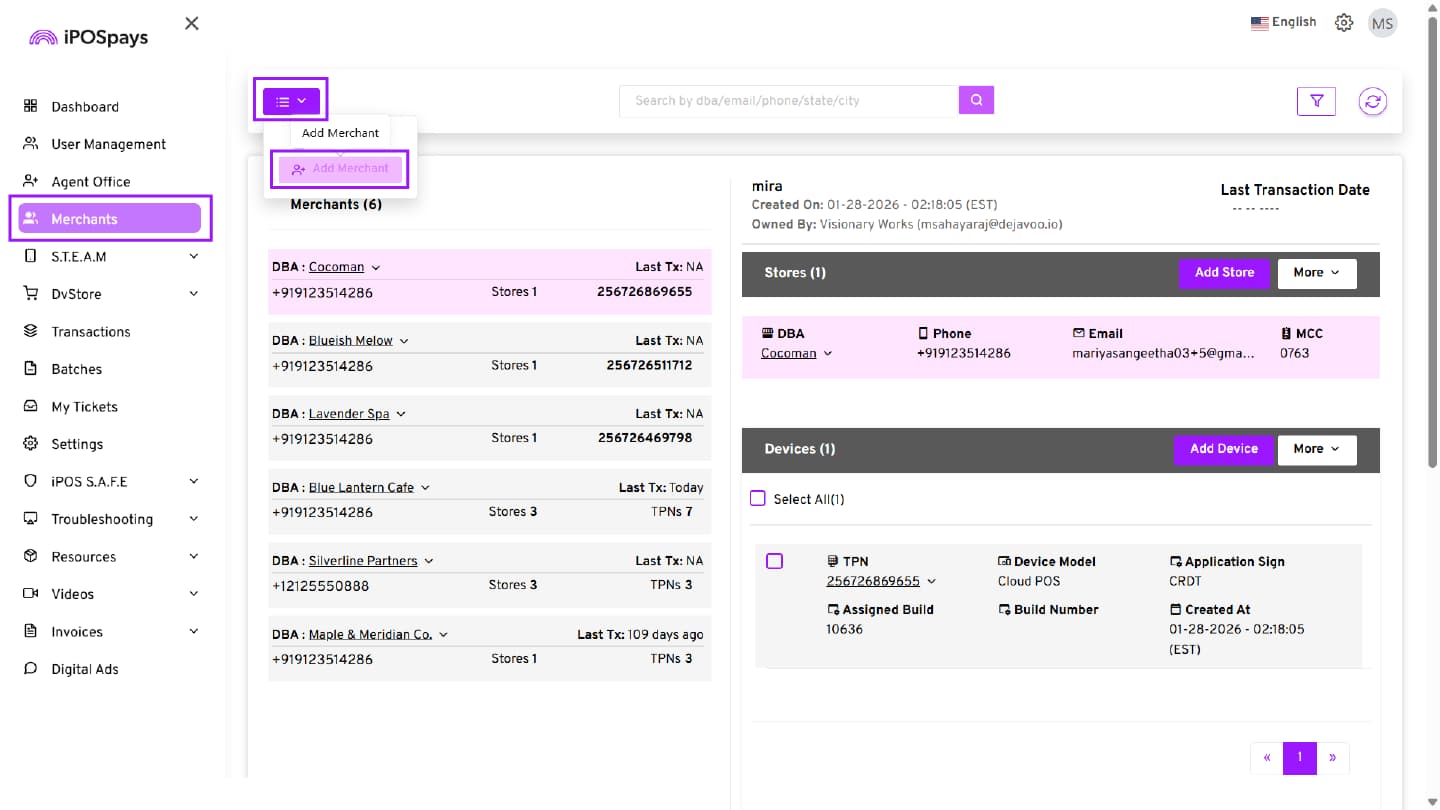Image resolution: width=1440 pixels, height=810 pixels.
Task: Check the Select All devices checkbox
Action: [x=758, y=499]
